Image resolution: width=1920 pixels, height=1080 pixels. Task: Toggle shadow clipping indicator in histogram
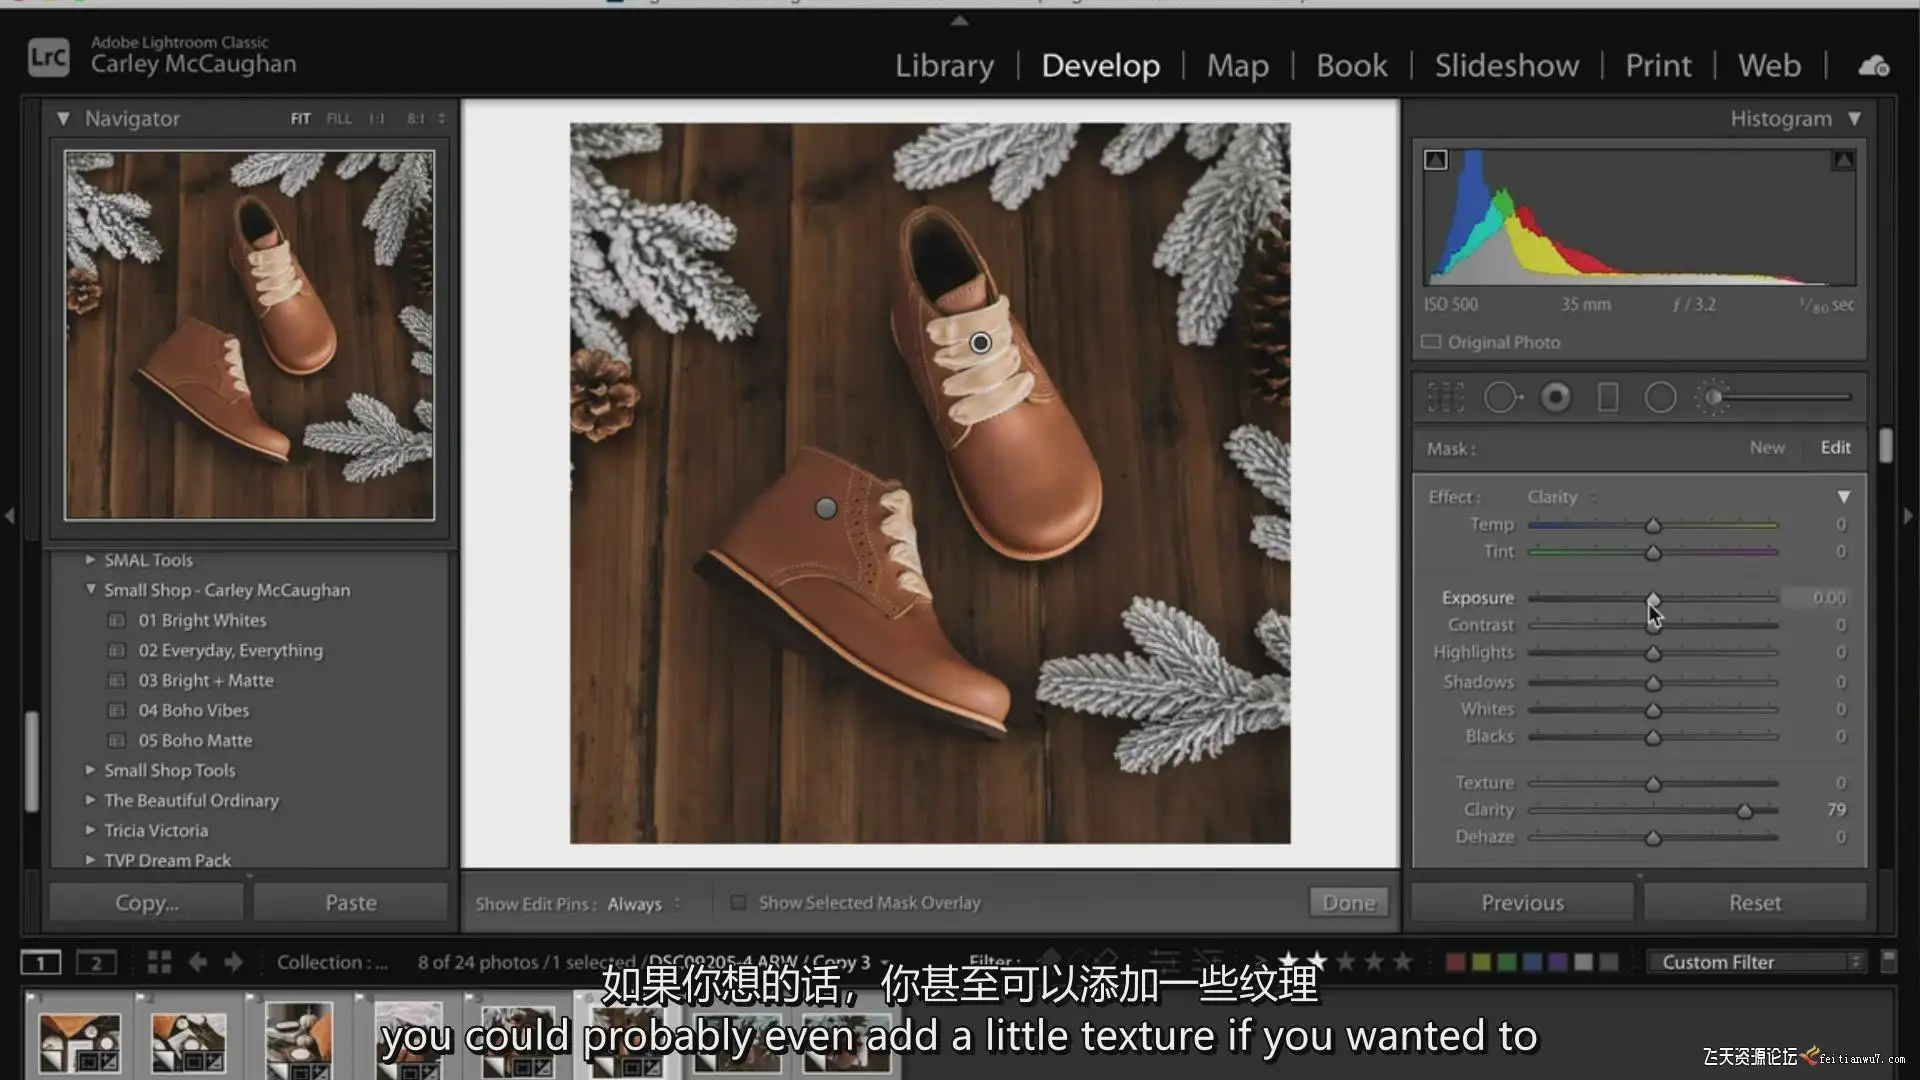tap(1435, 160)
